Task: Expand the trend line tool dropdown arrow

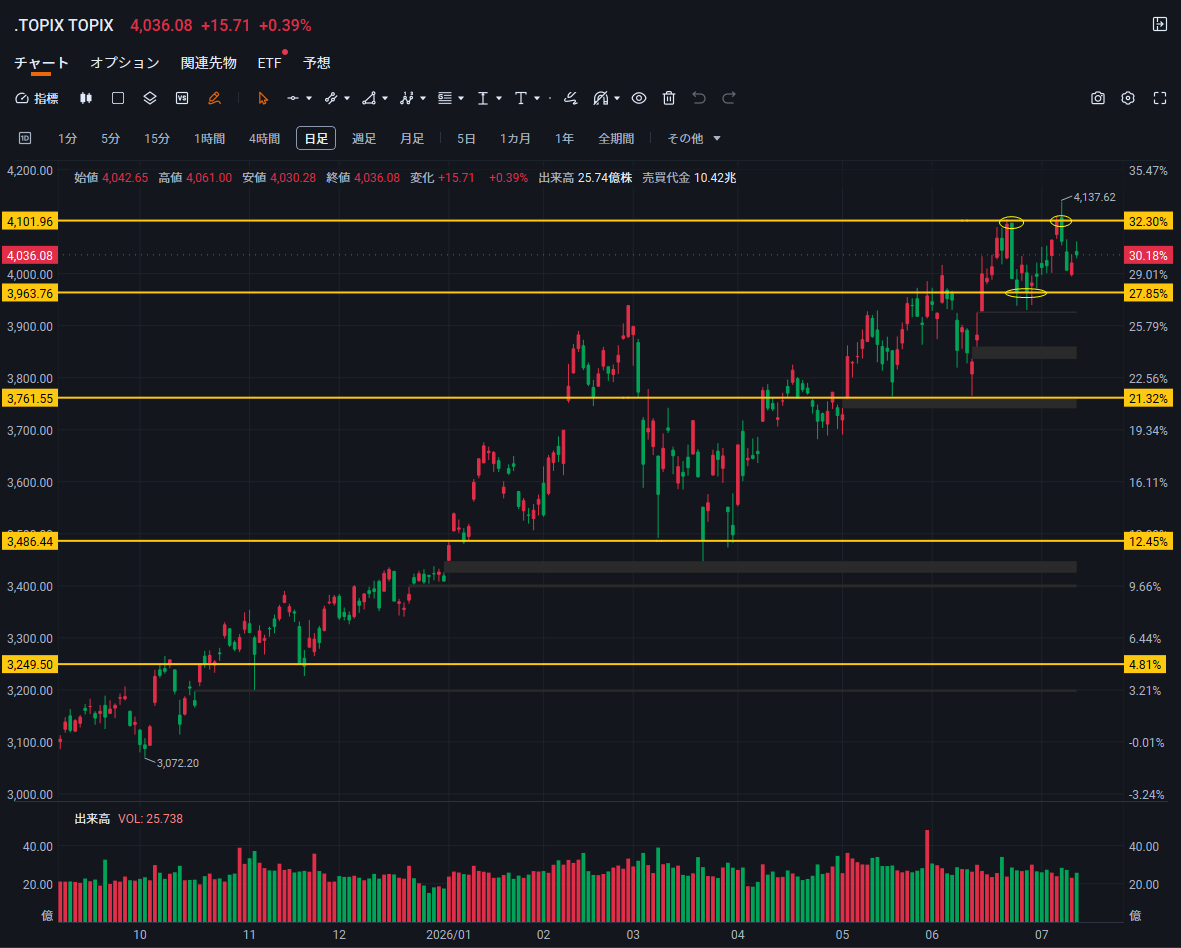Action: (347, 99)
